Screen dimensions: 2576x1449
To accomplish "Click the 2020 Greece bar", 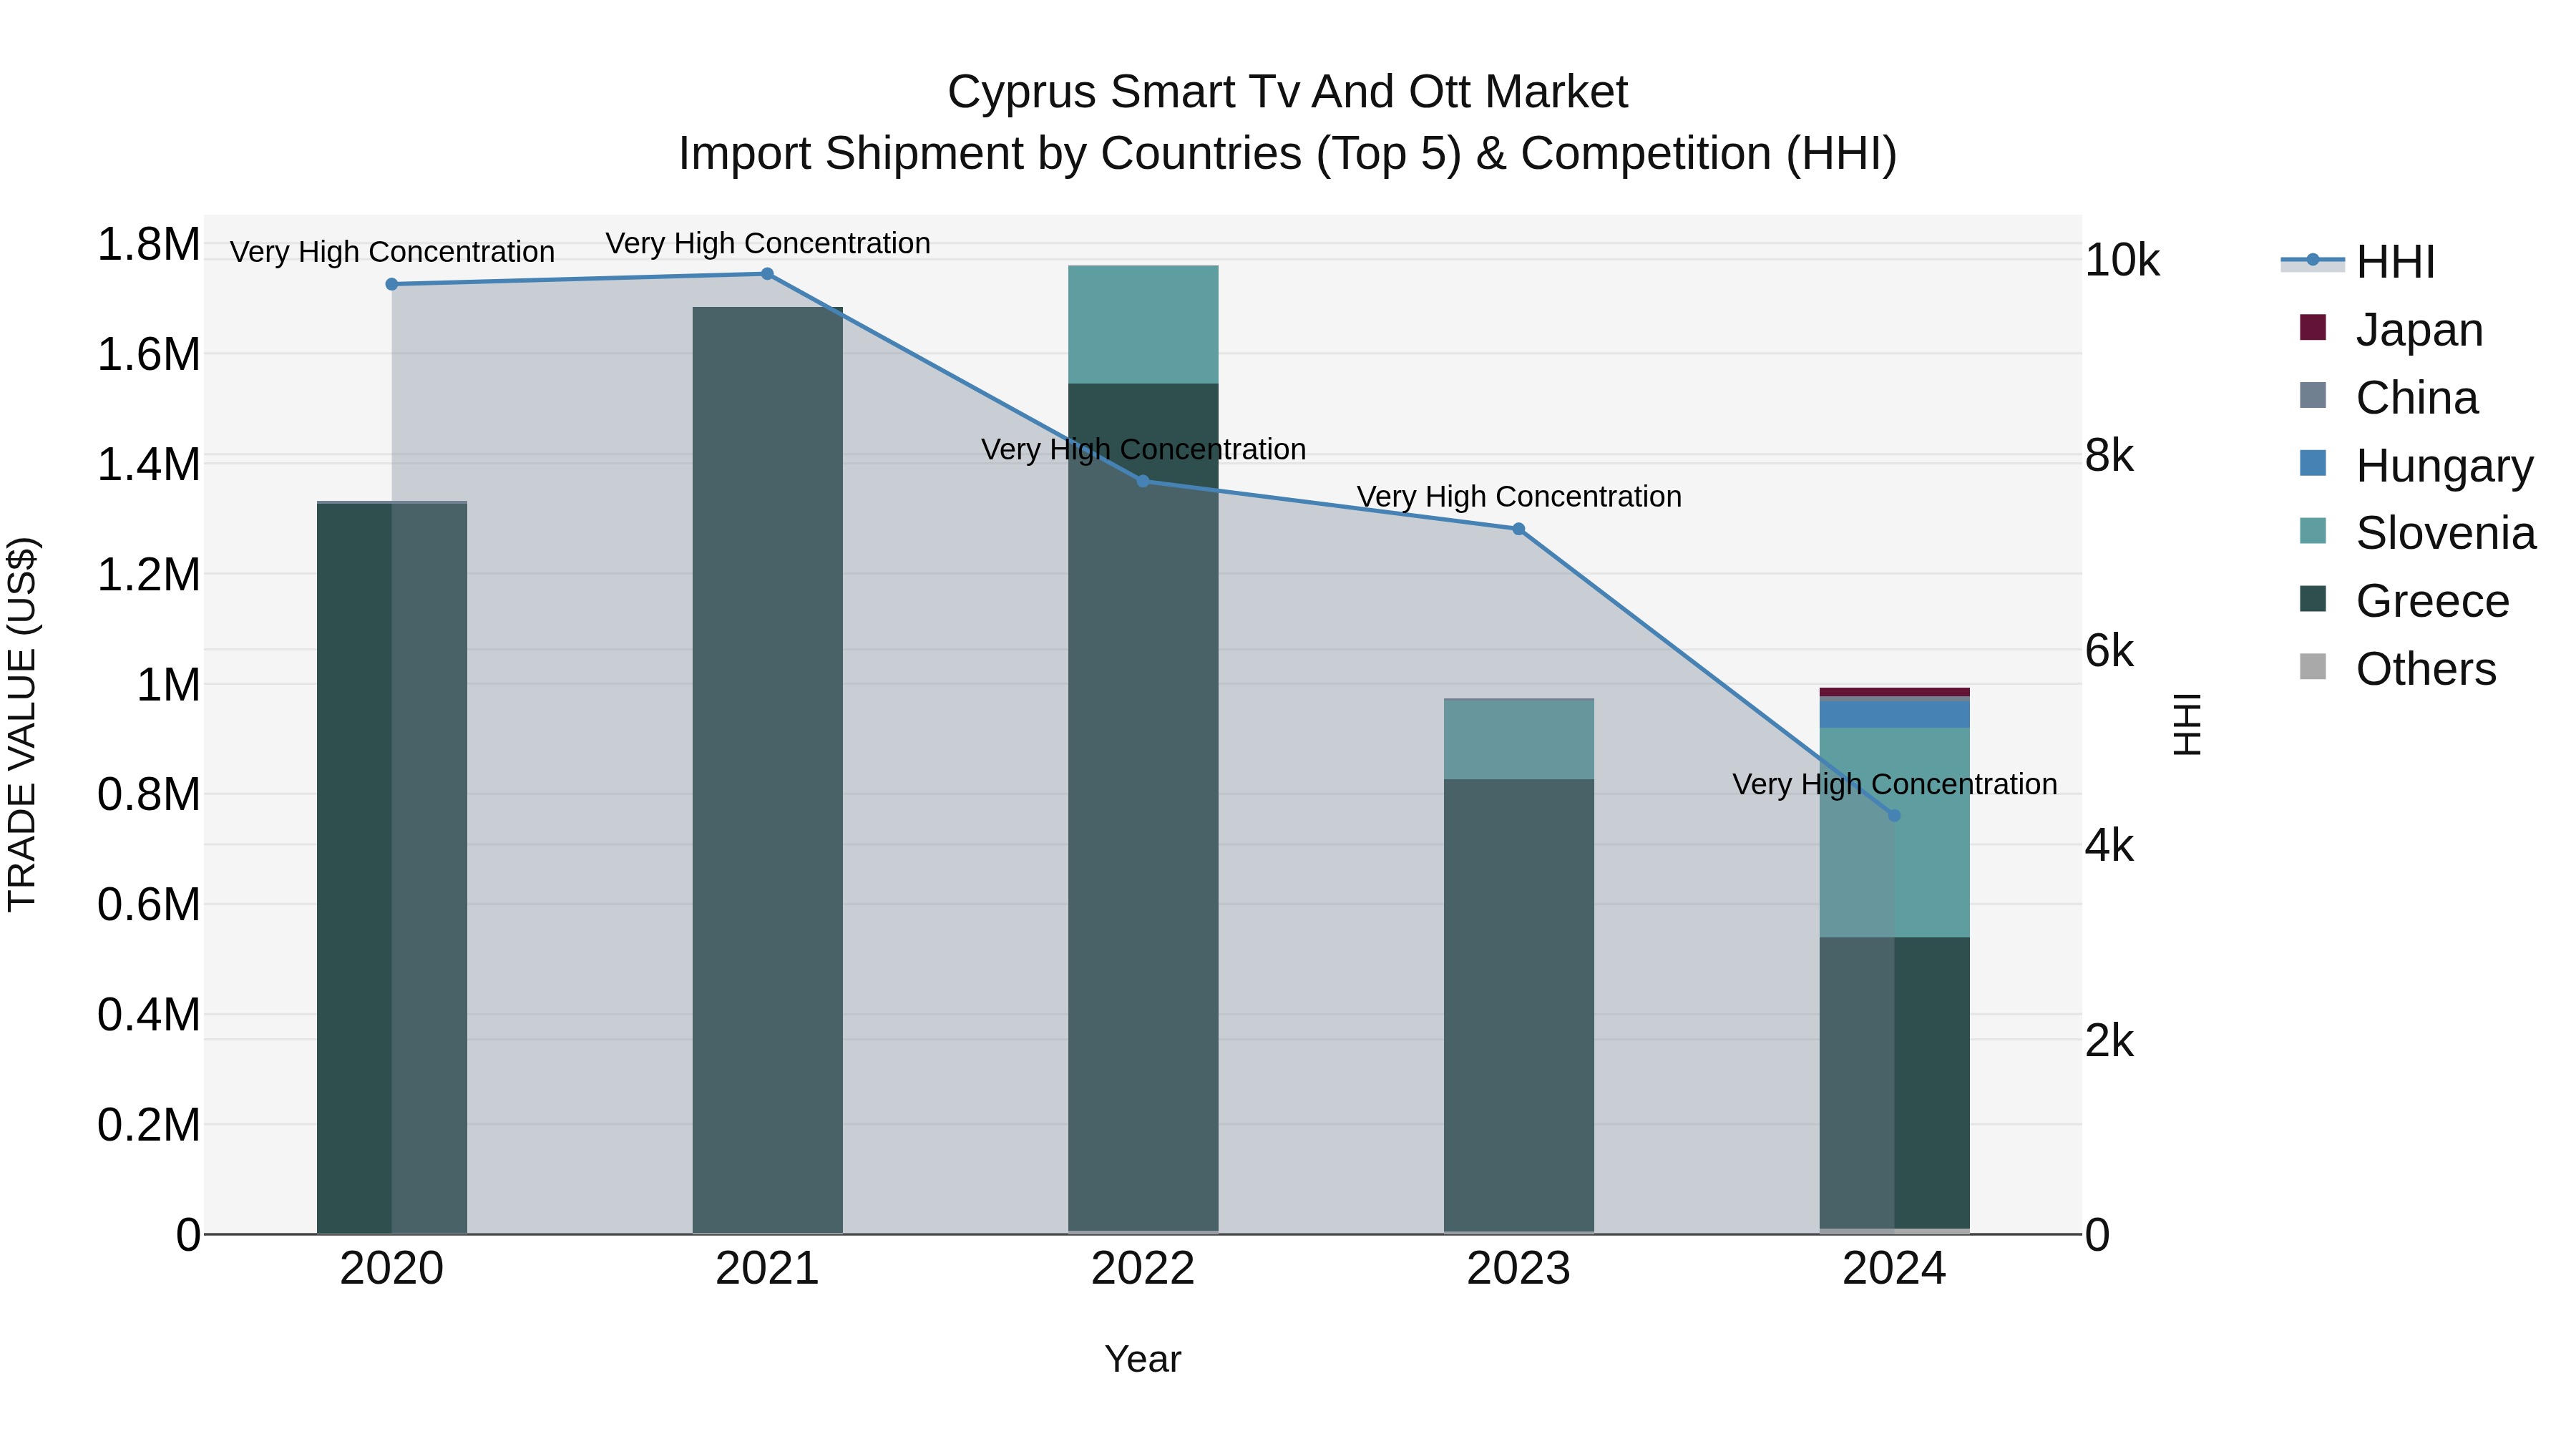I will coord(392,868).
